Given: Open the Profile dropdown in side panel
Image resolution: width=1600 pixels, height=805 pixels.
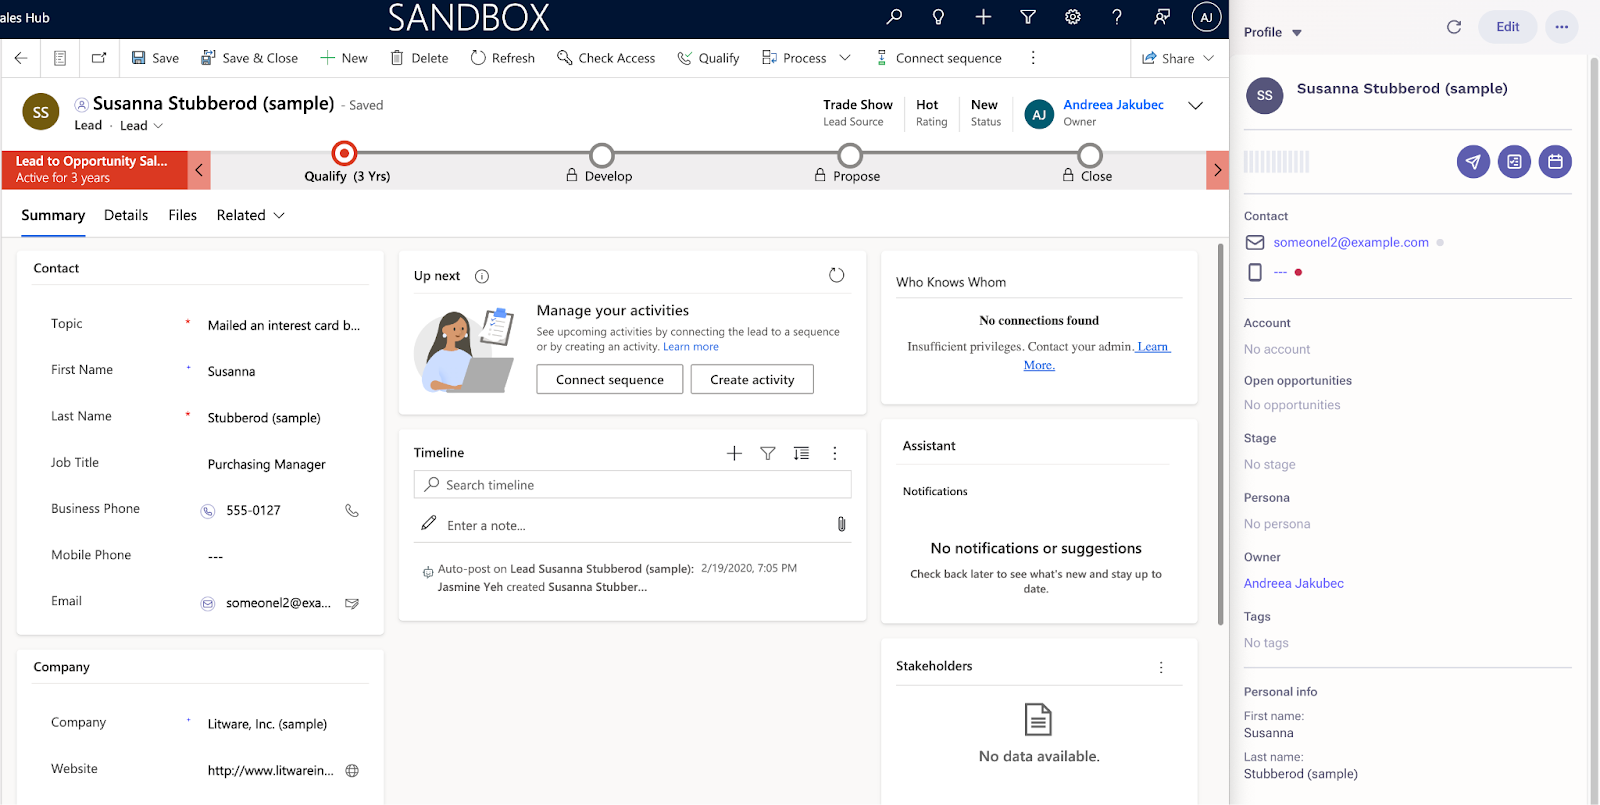Looking at the screenshot, I should coord(1273,32).
